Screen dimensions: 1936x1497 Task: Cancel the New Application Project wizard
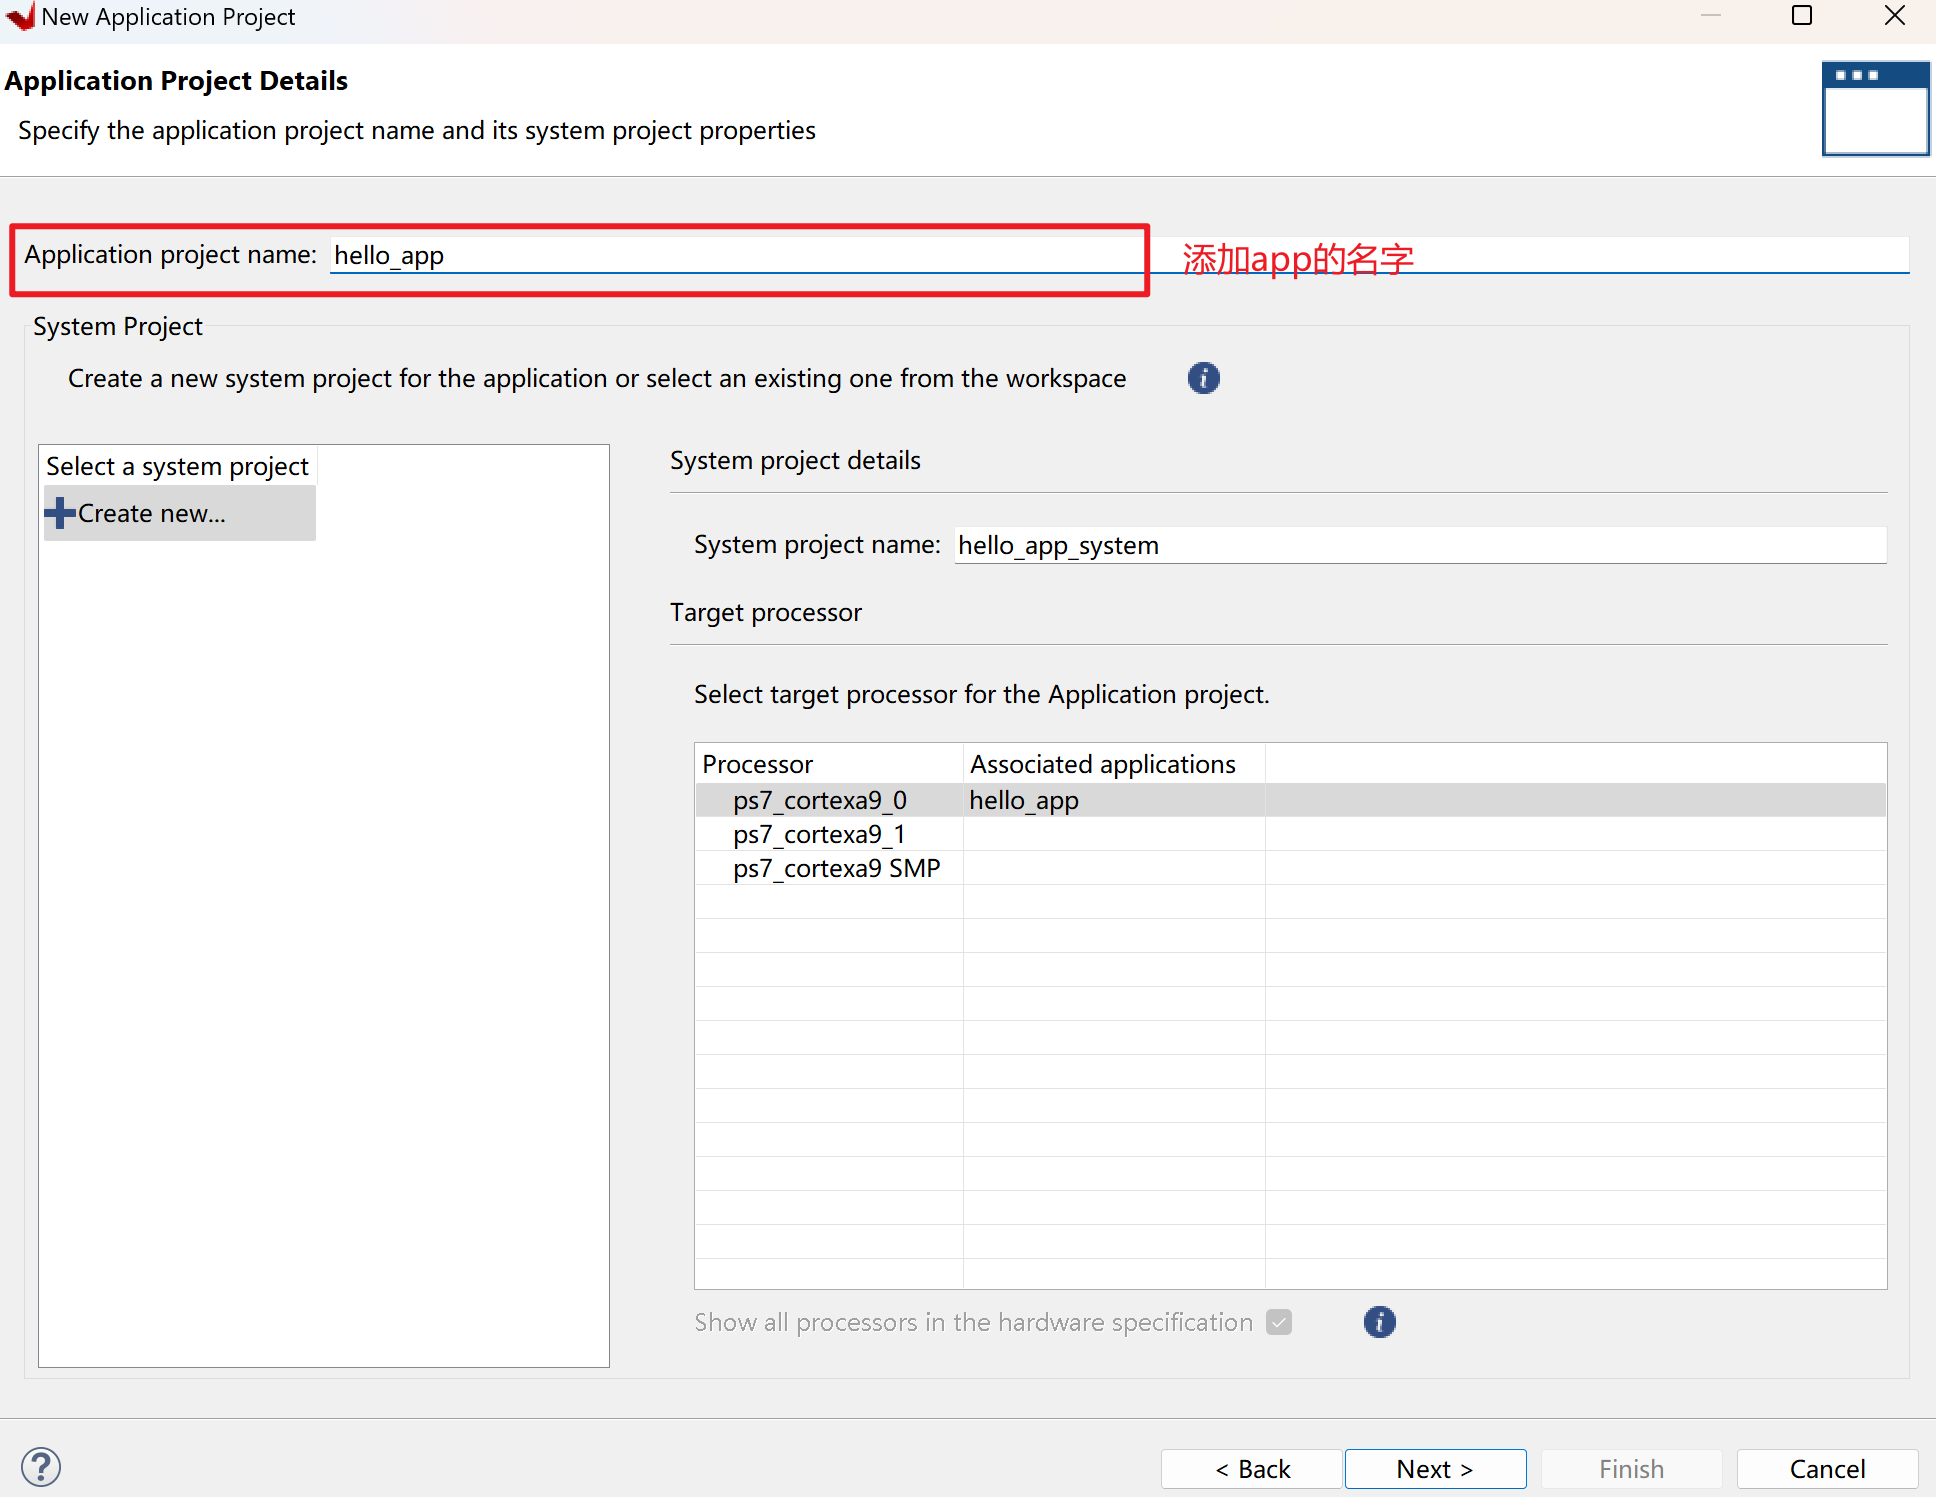click(1827, 1469)
